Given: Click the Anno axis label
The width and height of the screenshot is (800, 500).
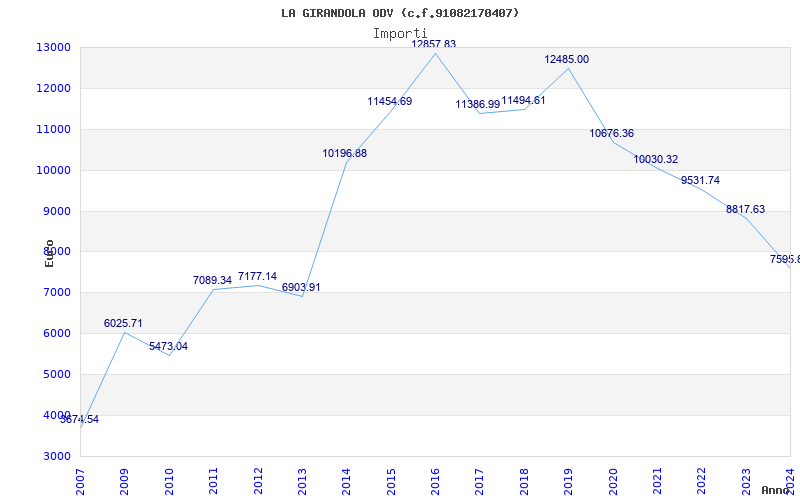Looking at the screenshot, I should coord(775,490).
